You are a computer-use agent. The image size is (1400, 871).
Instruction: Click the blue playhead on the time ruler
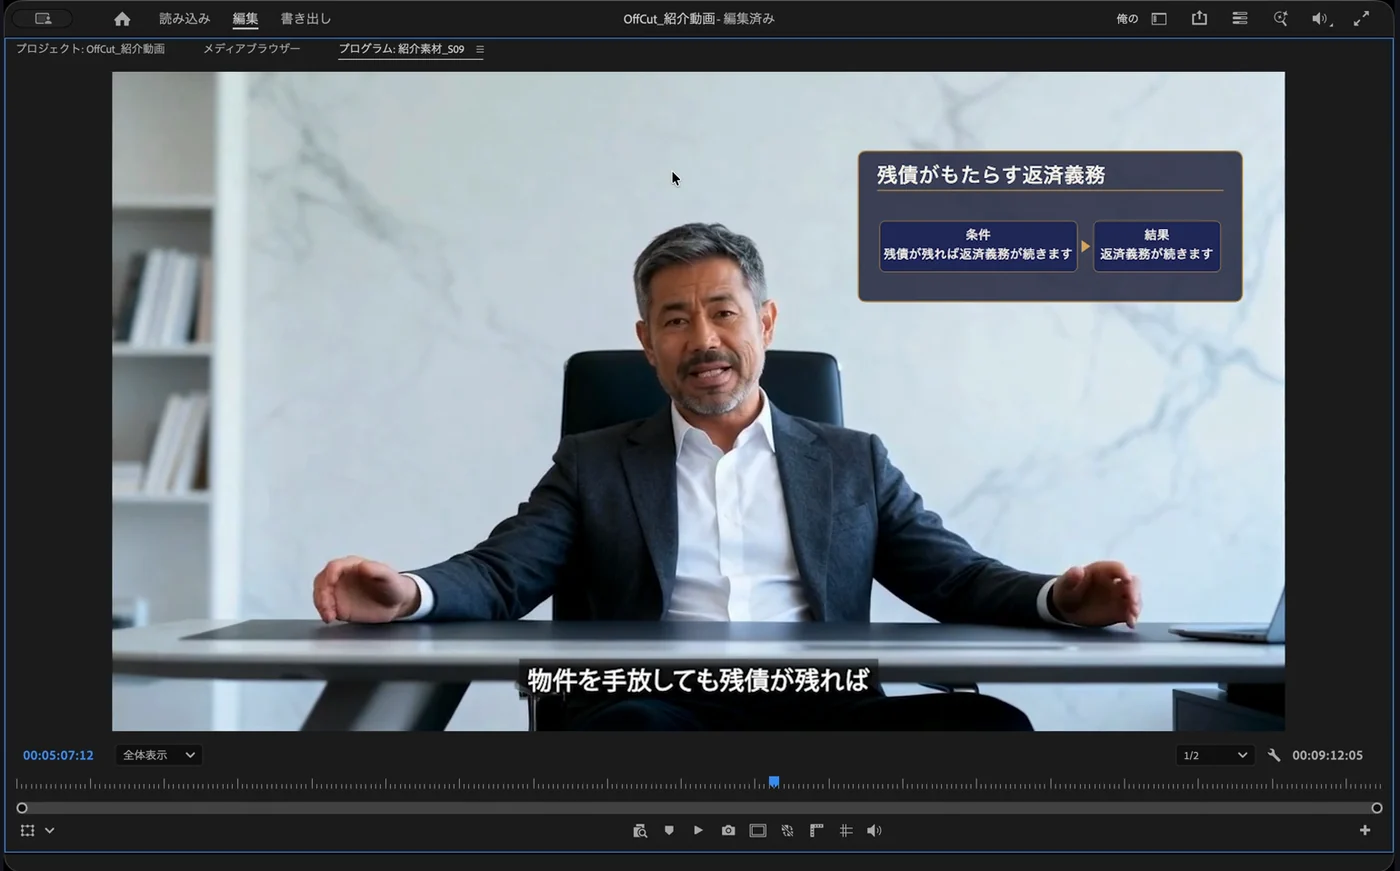point(774,782)
